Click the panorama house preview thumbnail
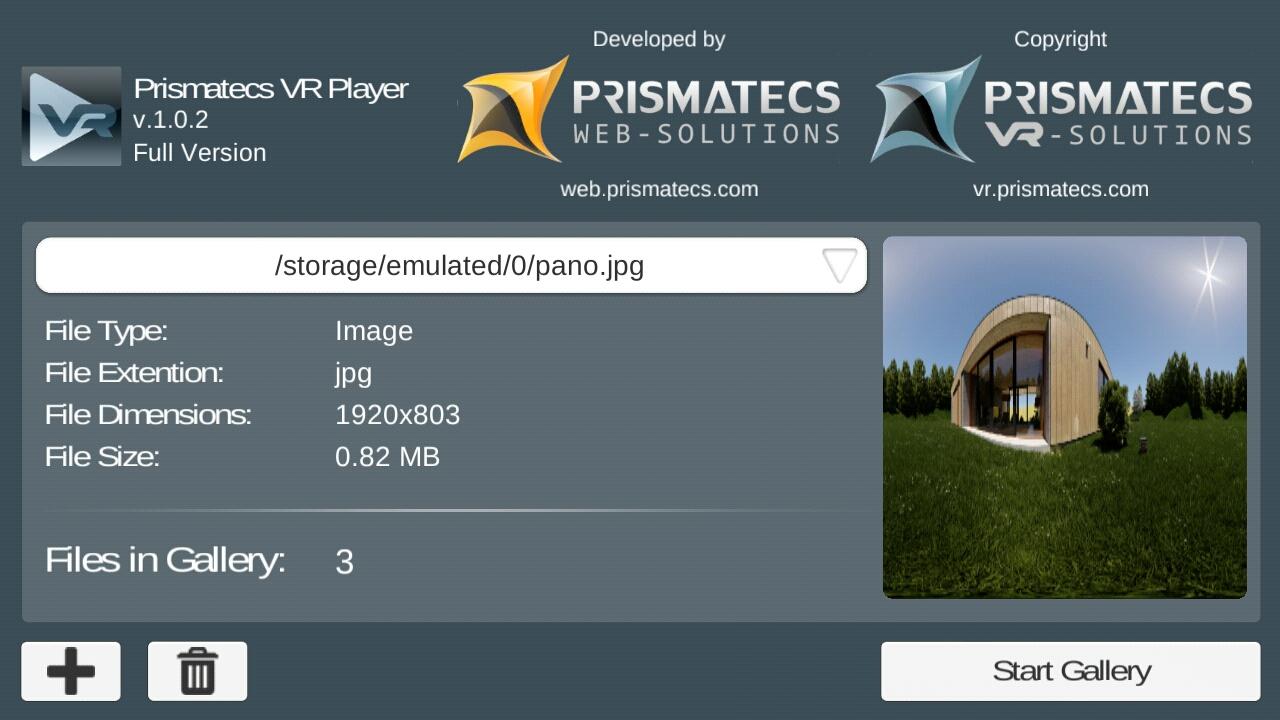Image resolution: width=1280 pixels, height=720 pixels. click(1065, 418)
